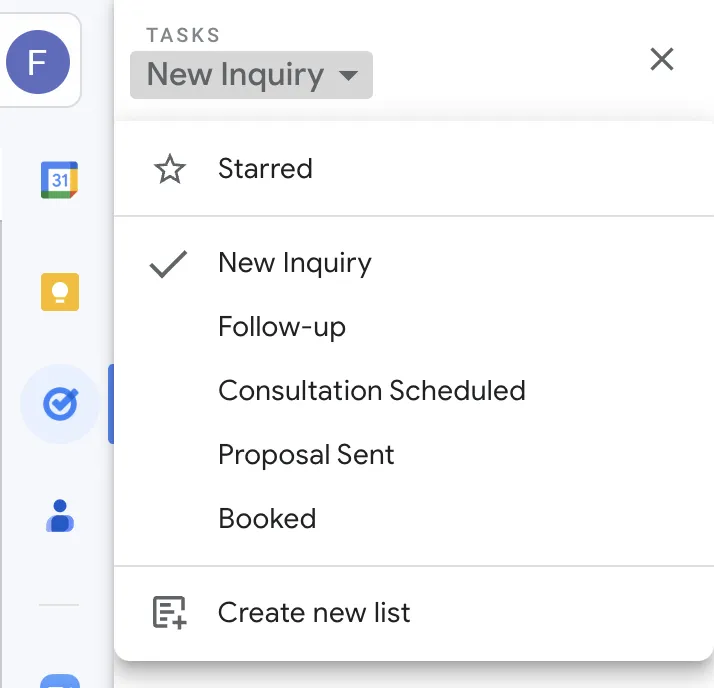The height and width of the screenshot is (688, 714).
Task: Switch to the Follow-up list
Action: click(x=281, y=327)
